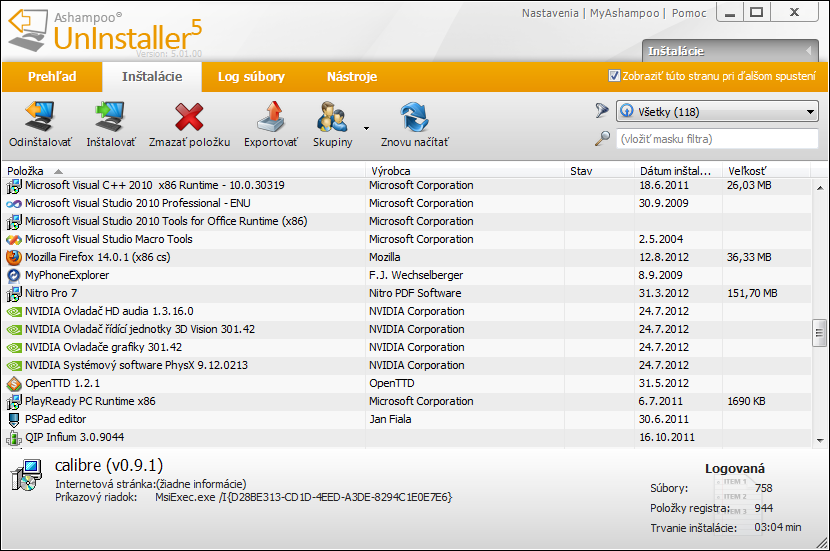Click the Visual C++ 2010 x86 Runtime icon
The width and height of the screenshot is (830, 551).
(x=14, y=186)
